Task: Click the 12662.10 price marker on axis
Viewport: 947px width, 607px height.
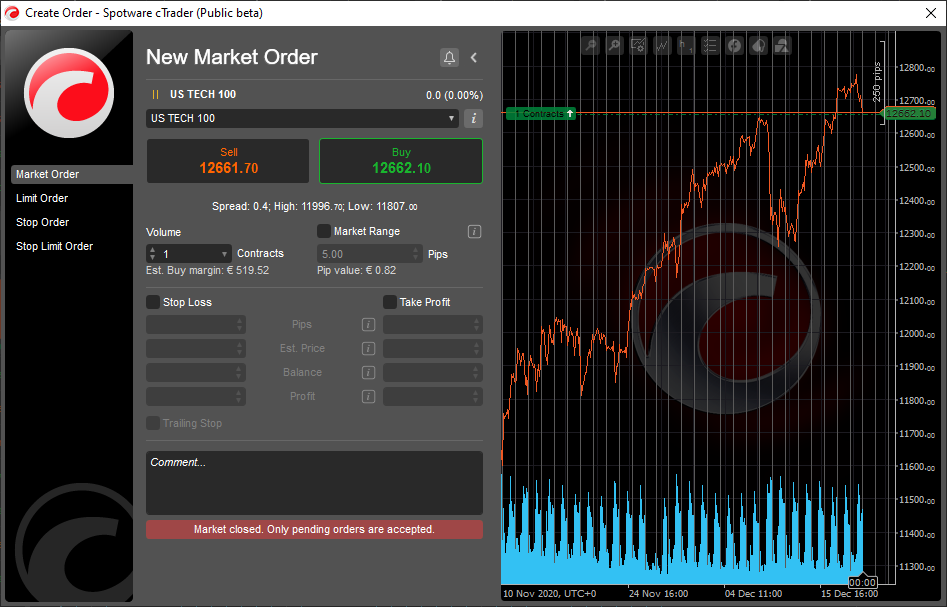Action: tap(909, 113)
